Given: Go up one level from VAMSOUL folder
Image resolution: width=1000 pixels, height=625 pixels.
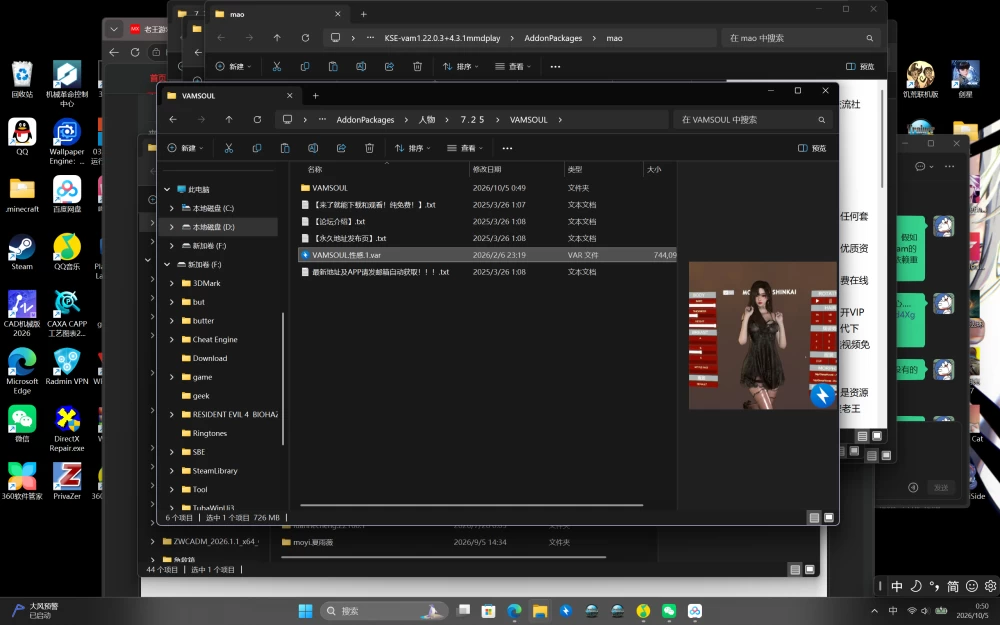Looking at the screenshot, I should [229, 119].
